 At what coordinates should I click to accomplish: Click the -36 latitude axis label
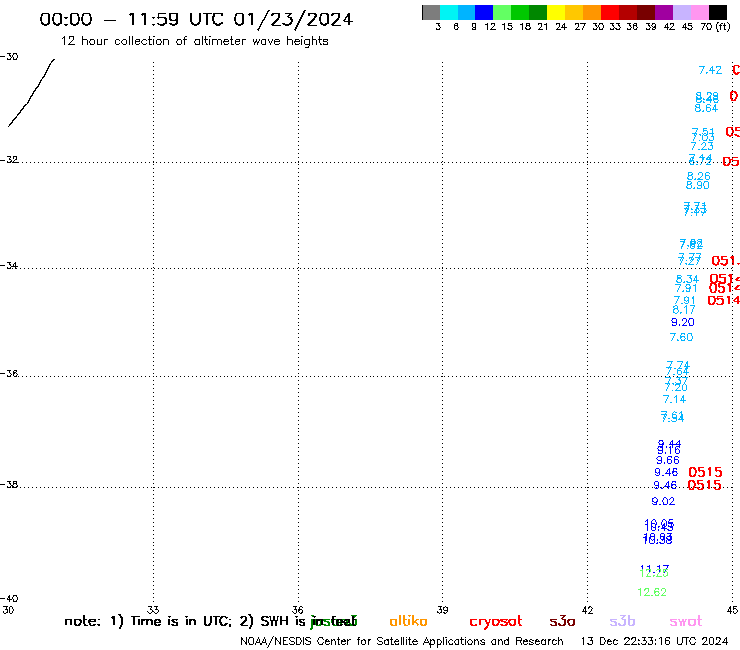9,373
